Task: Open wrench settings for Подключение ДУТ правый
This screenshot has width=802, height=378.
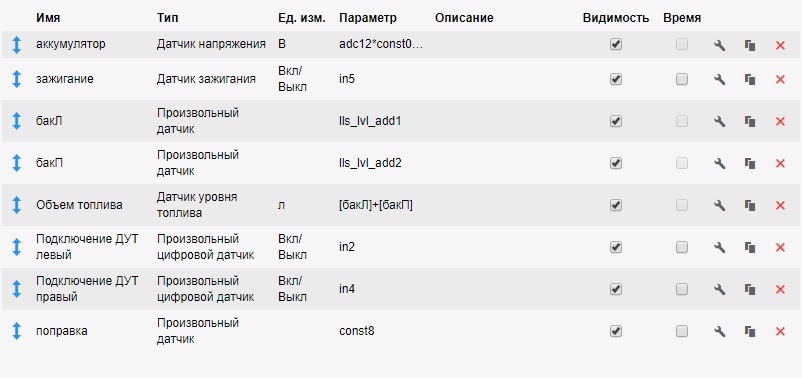Action: (x=720, y=290)
